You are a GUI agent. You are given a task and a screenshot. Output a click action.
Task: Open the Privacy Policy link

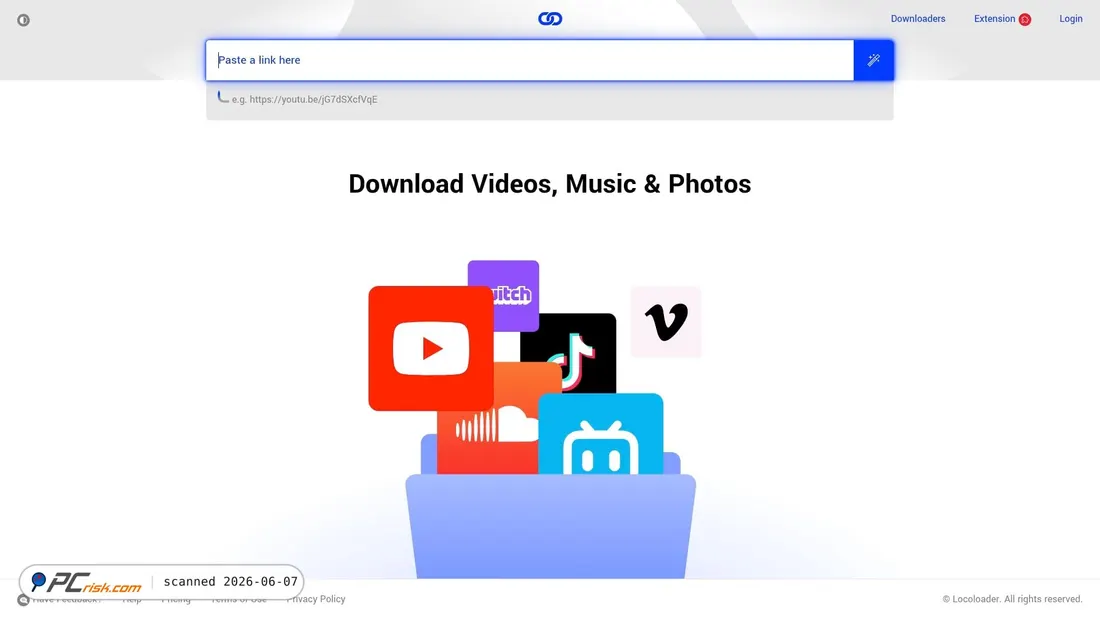pos(316,599)
